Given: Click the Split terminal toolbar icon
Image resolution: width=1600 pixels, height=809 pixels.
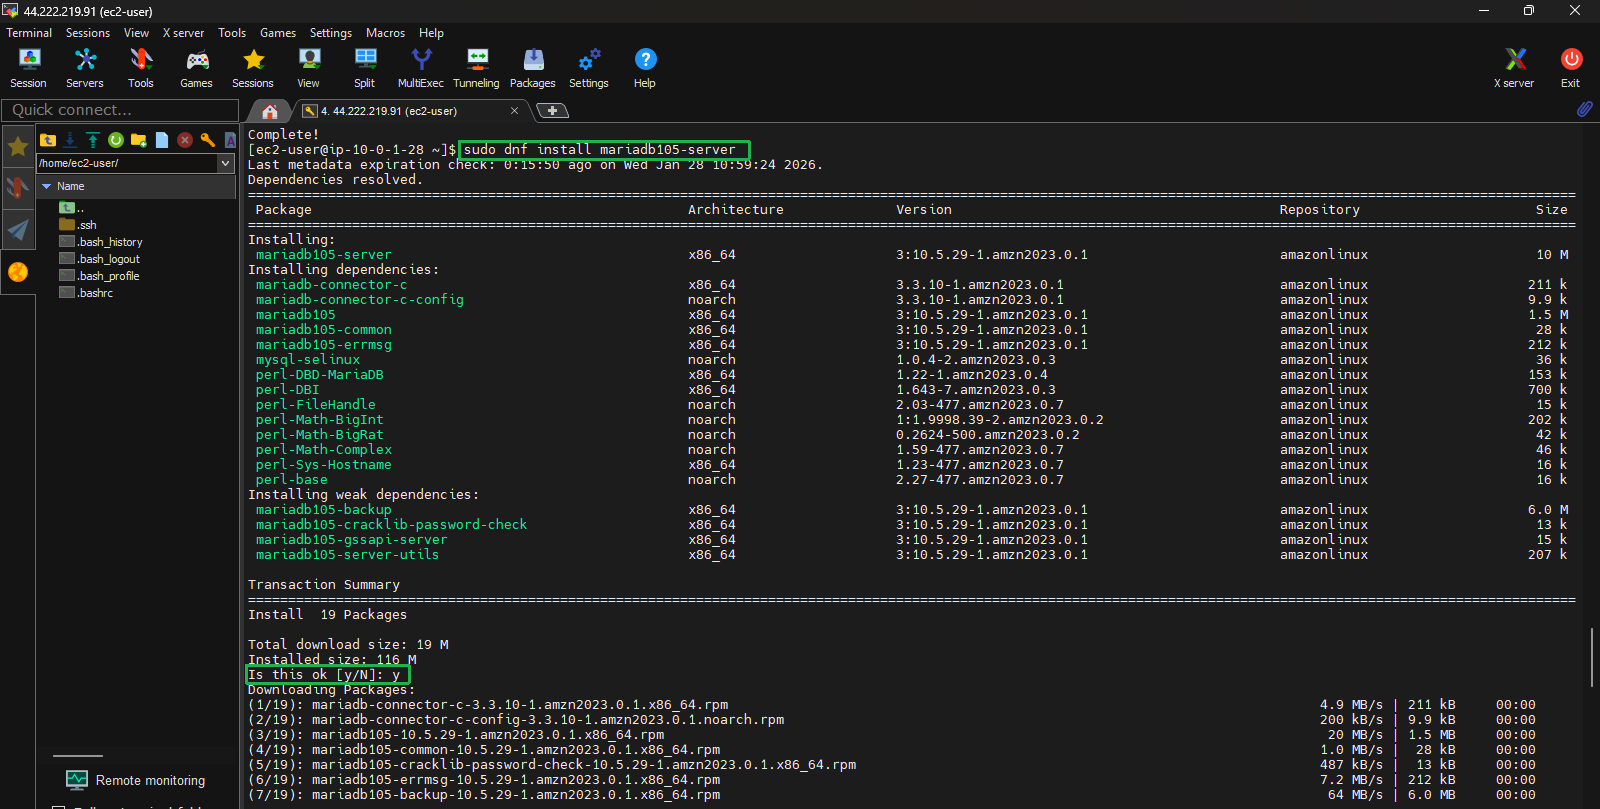Looking at the screenshot, I should [x=365, y=68].
